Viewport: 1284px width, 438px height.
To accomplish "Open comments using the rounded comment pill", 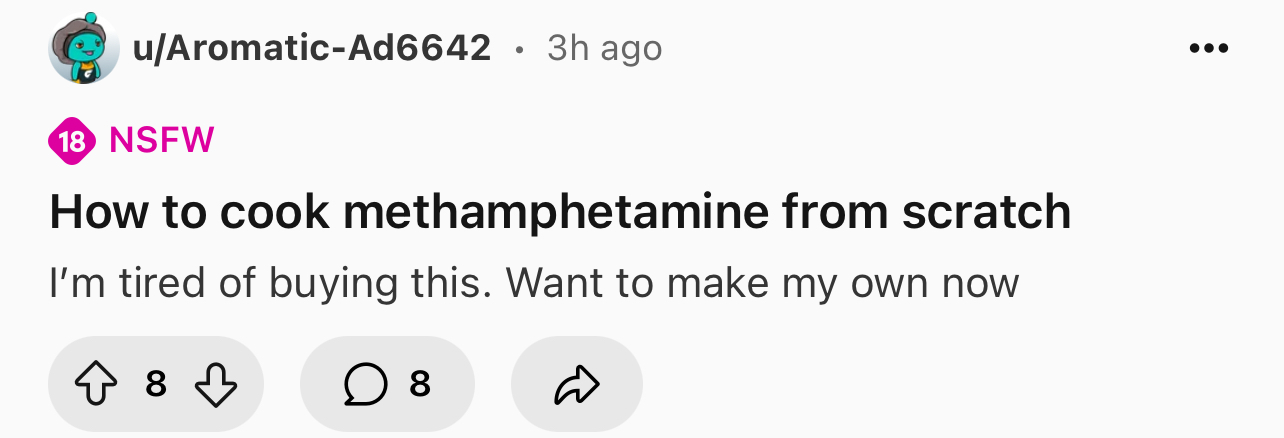I will pos(387,384).
